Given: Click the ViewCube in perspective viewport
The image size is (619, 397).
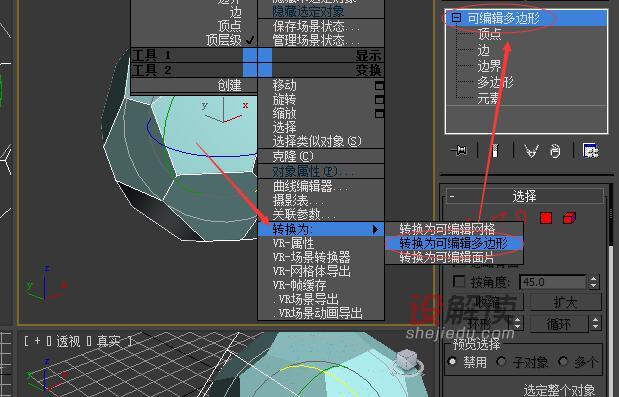Looking at the screenshot, I should click(407, 360).
